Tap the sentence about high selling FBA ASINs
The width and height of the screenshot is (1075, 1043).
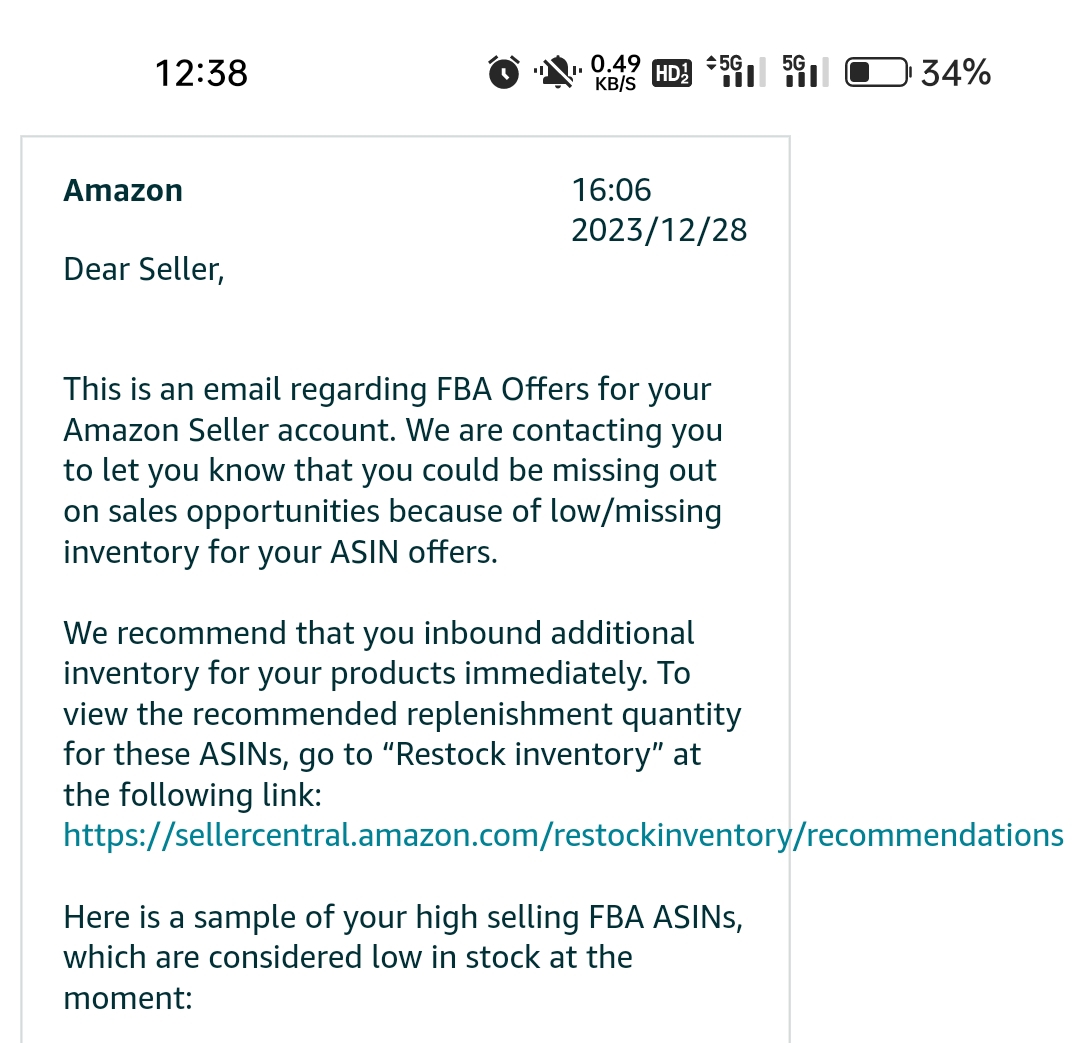[x=403, y=957]
